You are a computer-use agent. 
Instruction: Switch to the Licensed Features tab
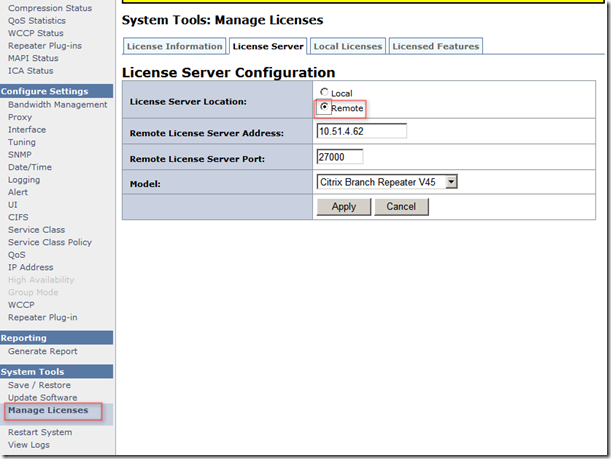point(436,46)
